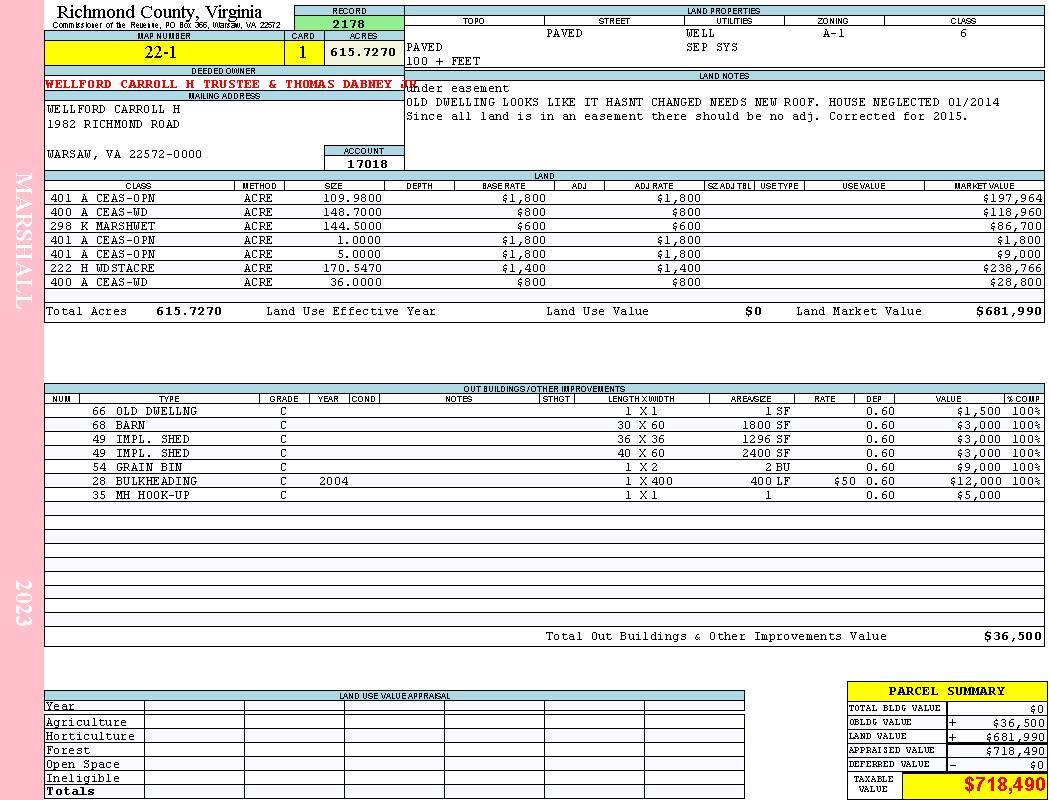Click the area value 2400 SF
The width and height of the screenshot is (1050, 800).
(766, 453)
